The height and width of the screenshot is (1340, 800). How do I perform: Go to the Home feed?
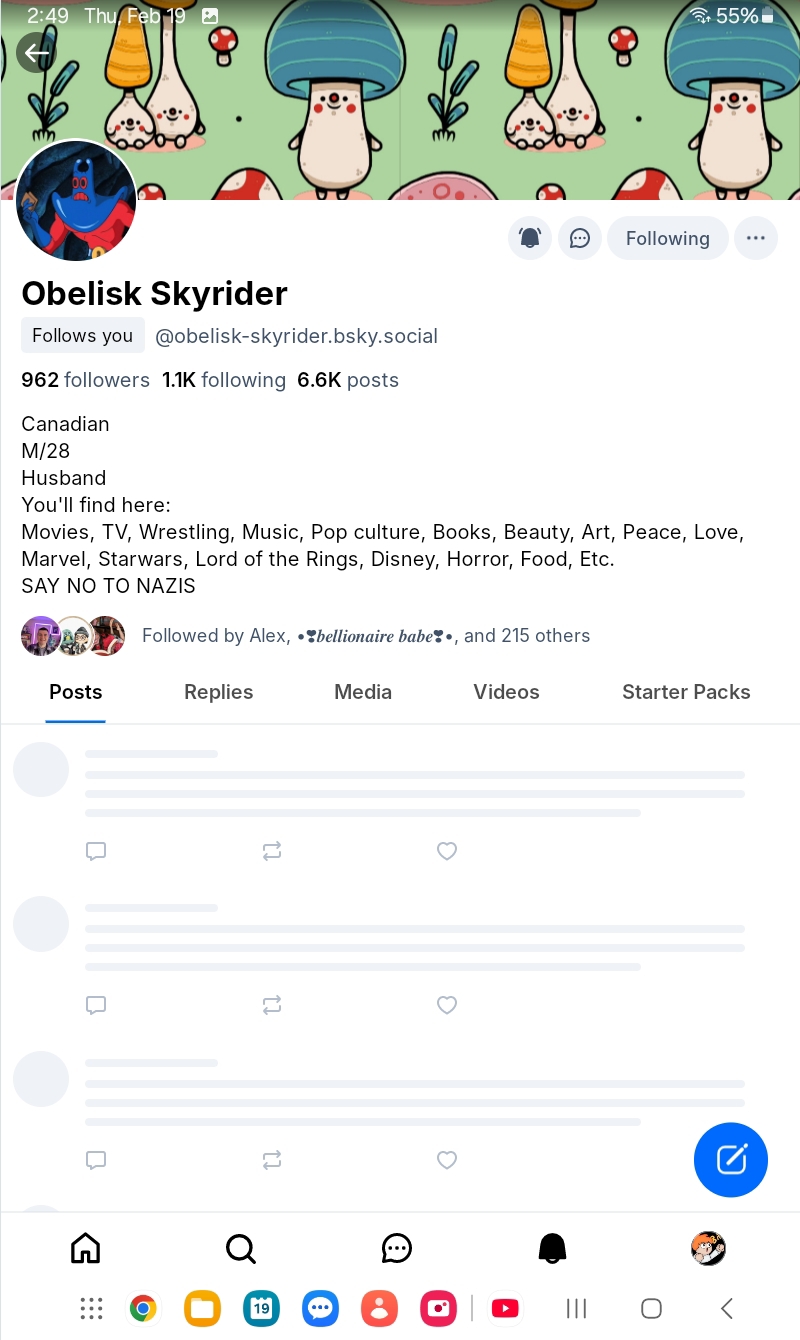point(85,1247)
